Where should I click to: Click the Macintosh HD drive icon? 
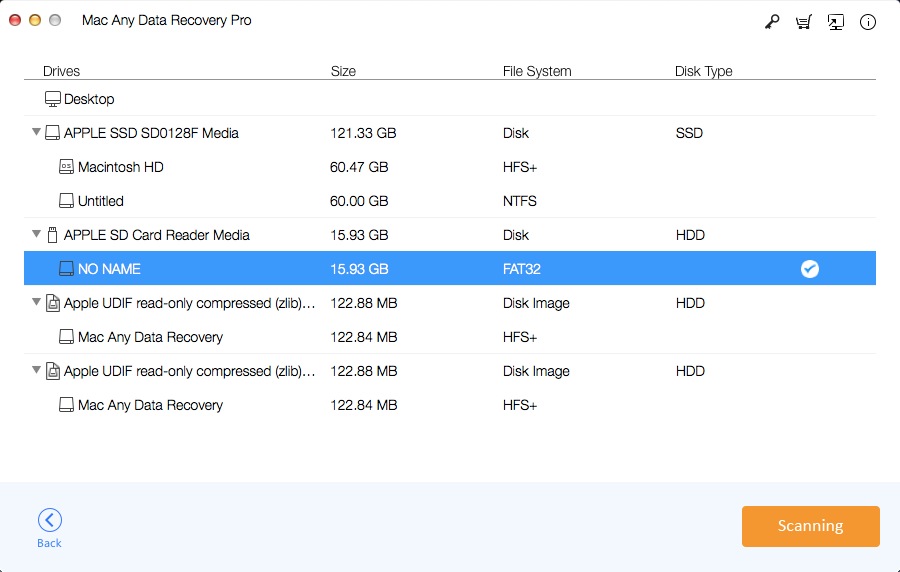pyautogui.click(x=66, y=167)
